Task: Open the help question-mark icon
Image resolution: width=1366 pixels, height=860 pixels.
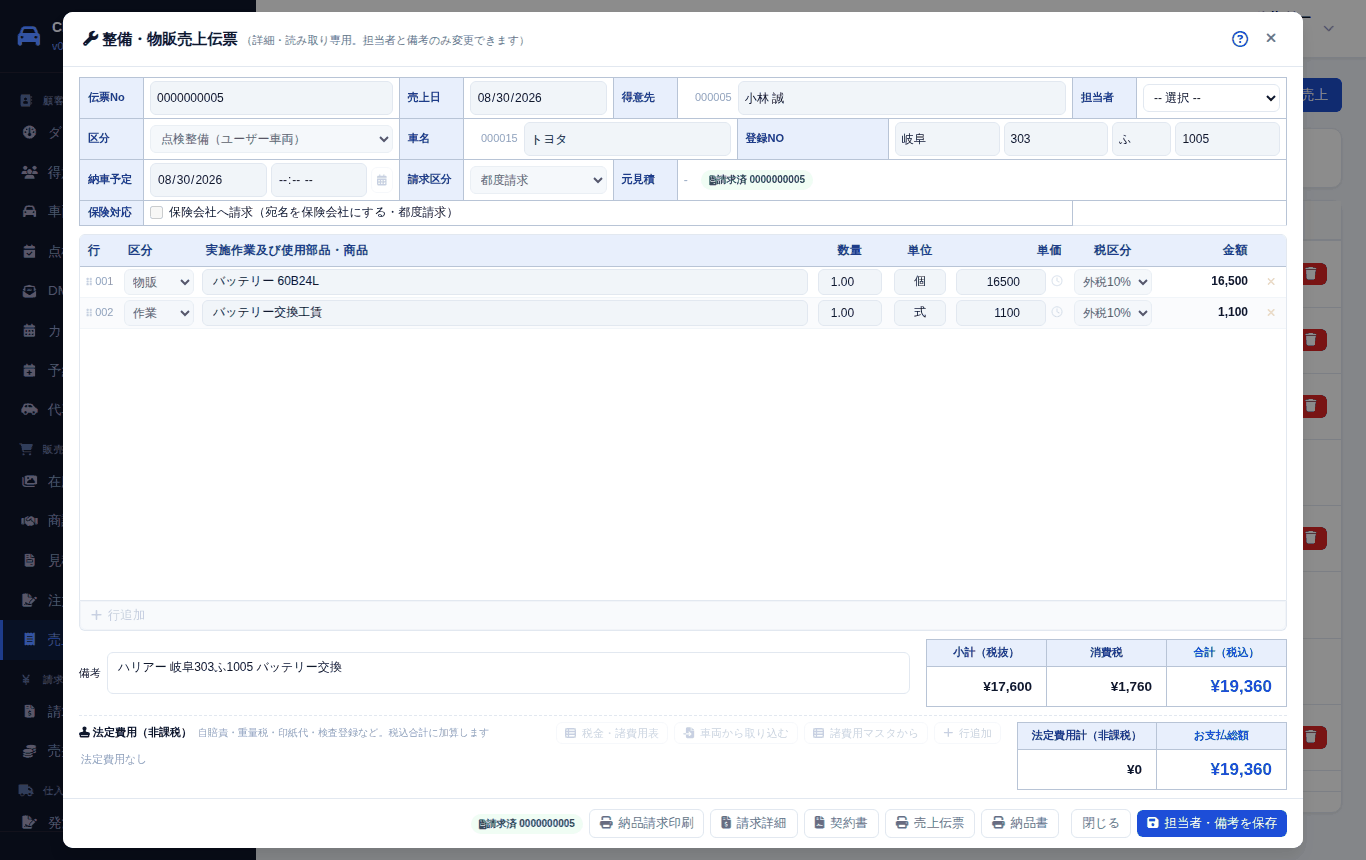Action: pos(1240,39)
